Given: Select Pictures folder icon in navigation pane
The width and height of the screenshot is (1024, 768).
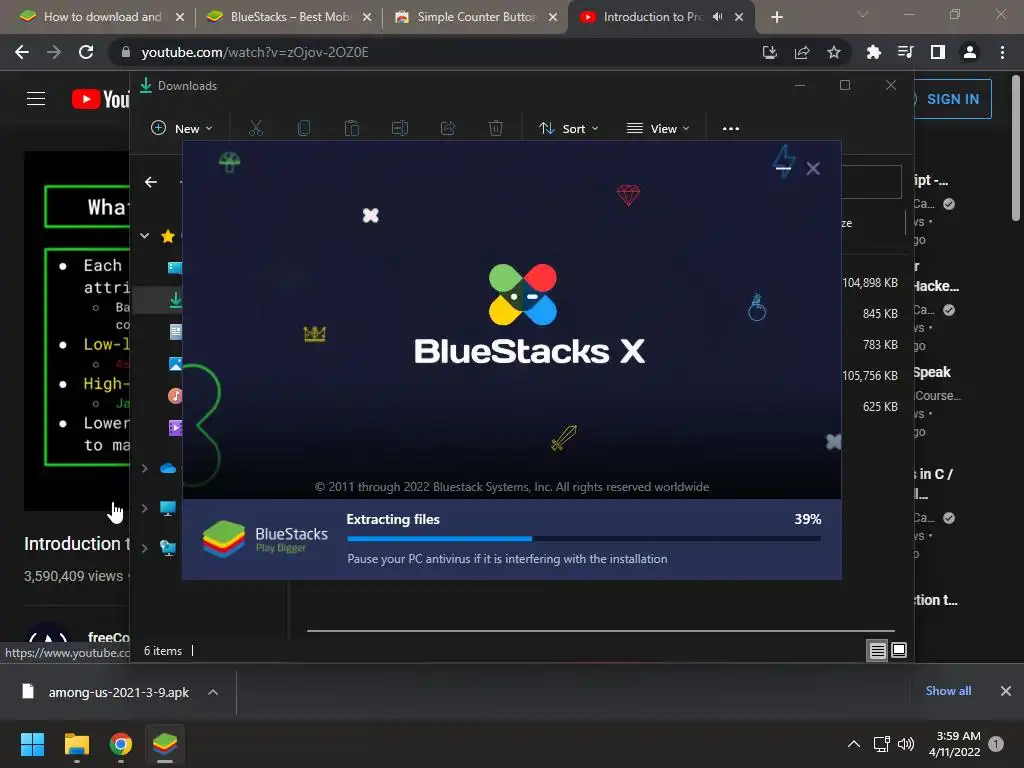Looking at the screenshot, I should click(175, 364).
